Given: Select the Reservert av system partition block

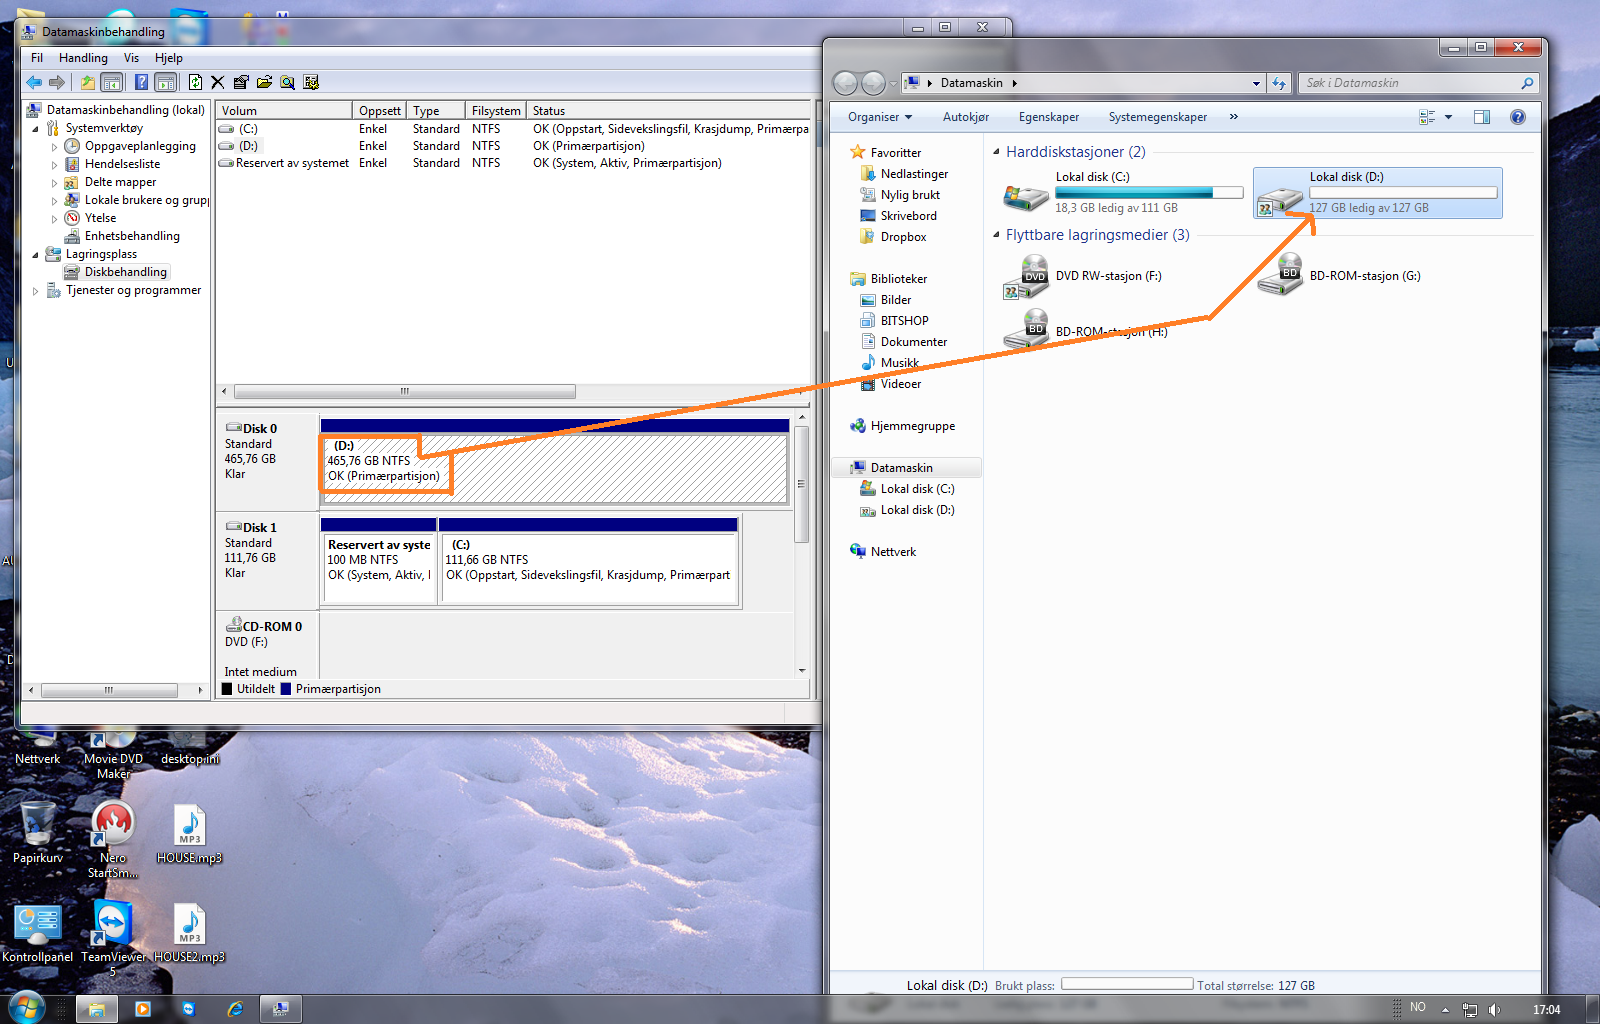Looking at the screenshot, I should (x=379, y=567).
